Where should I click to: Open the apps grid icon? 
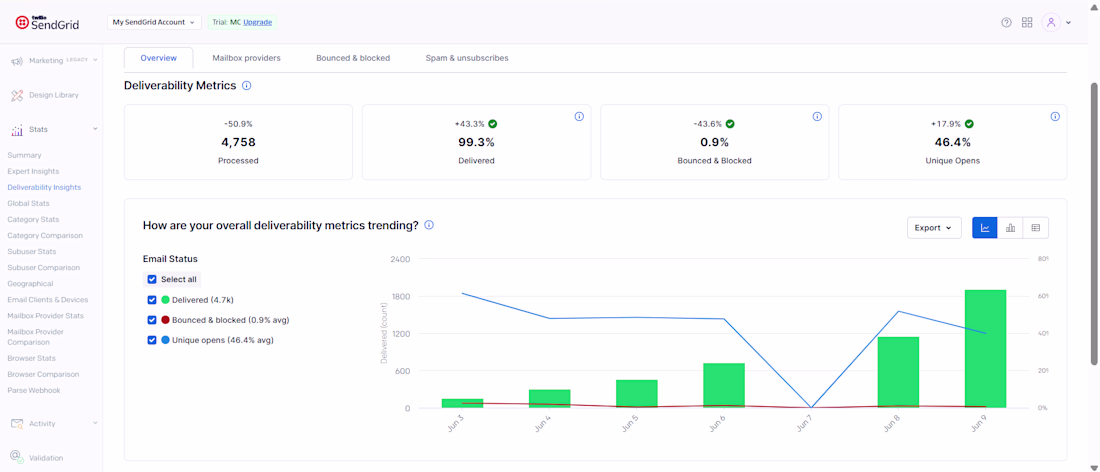1027,22
